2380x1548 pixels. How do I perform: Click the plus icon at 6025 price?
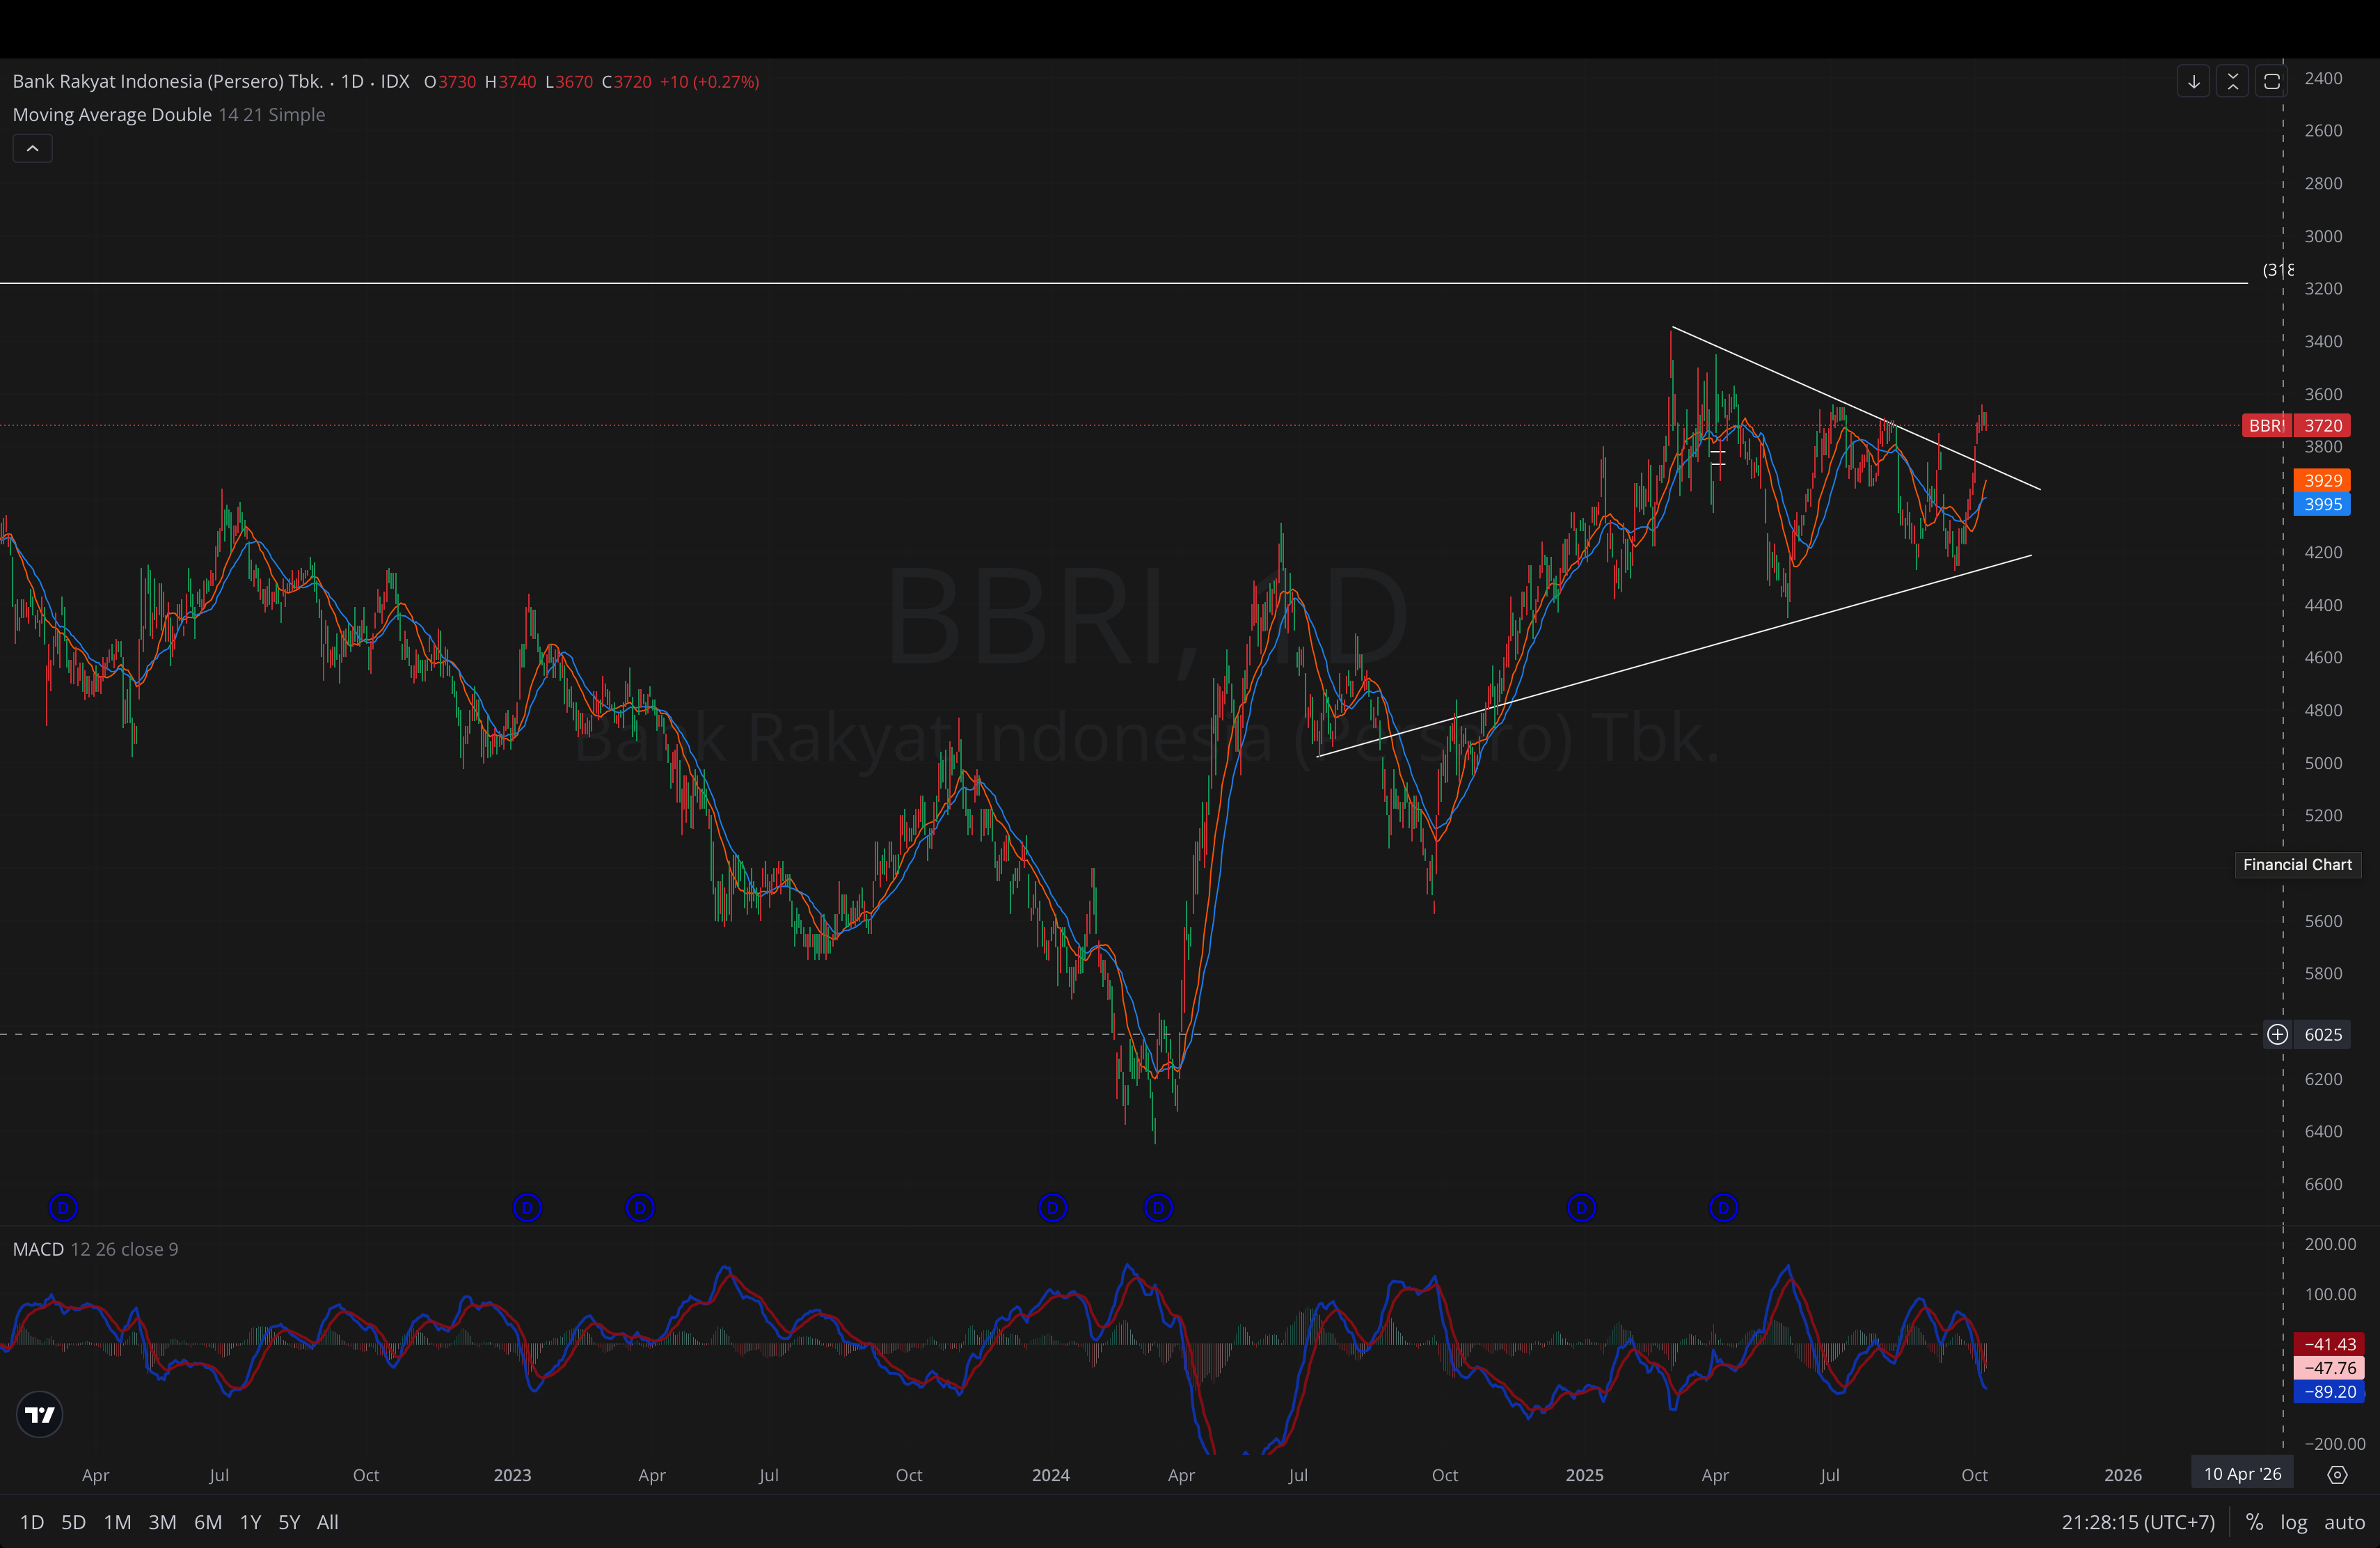tap(2277, 1034)
